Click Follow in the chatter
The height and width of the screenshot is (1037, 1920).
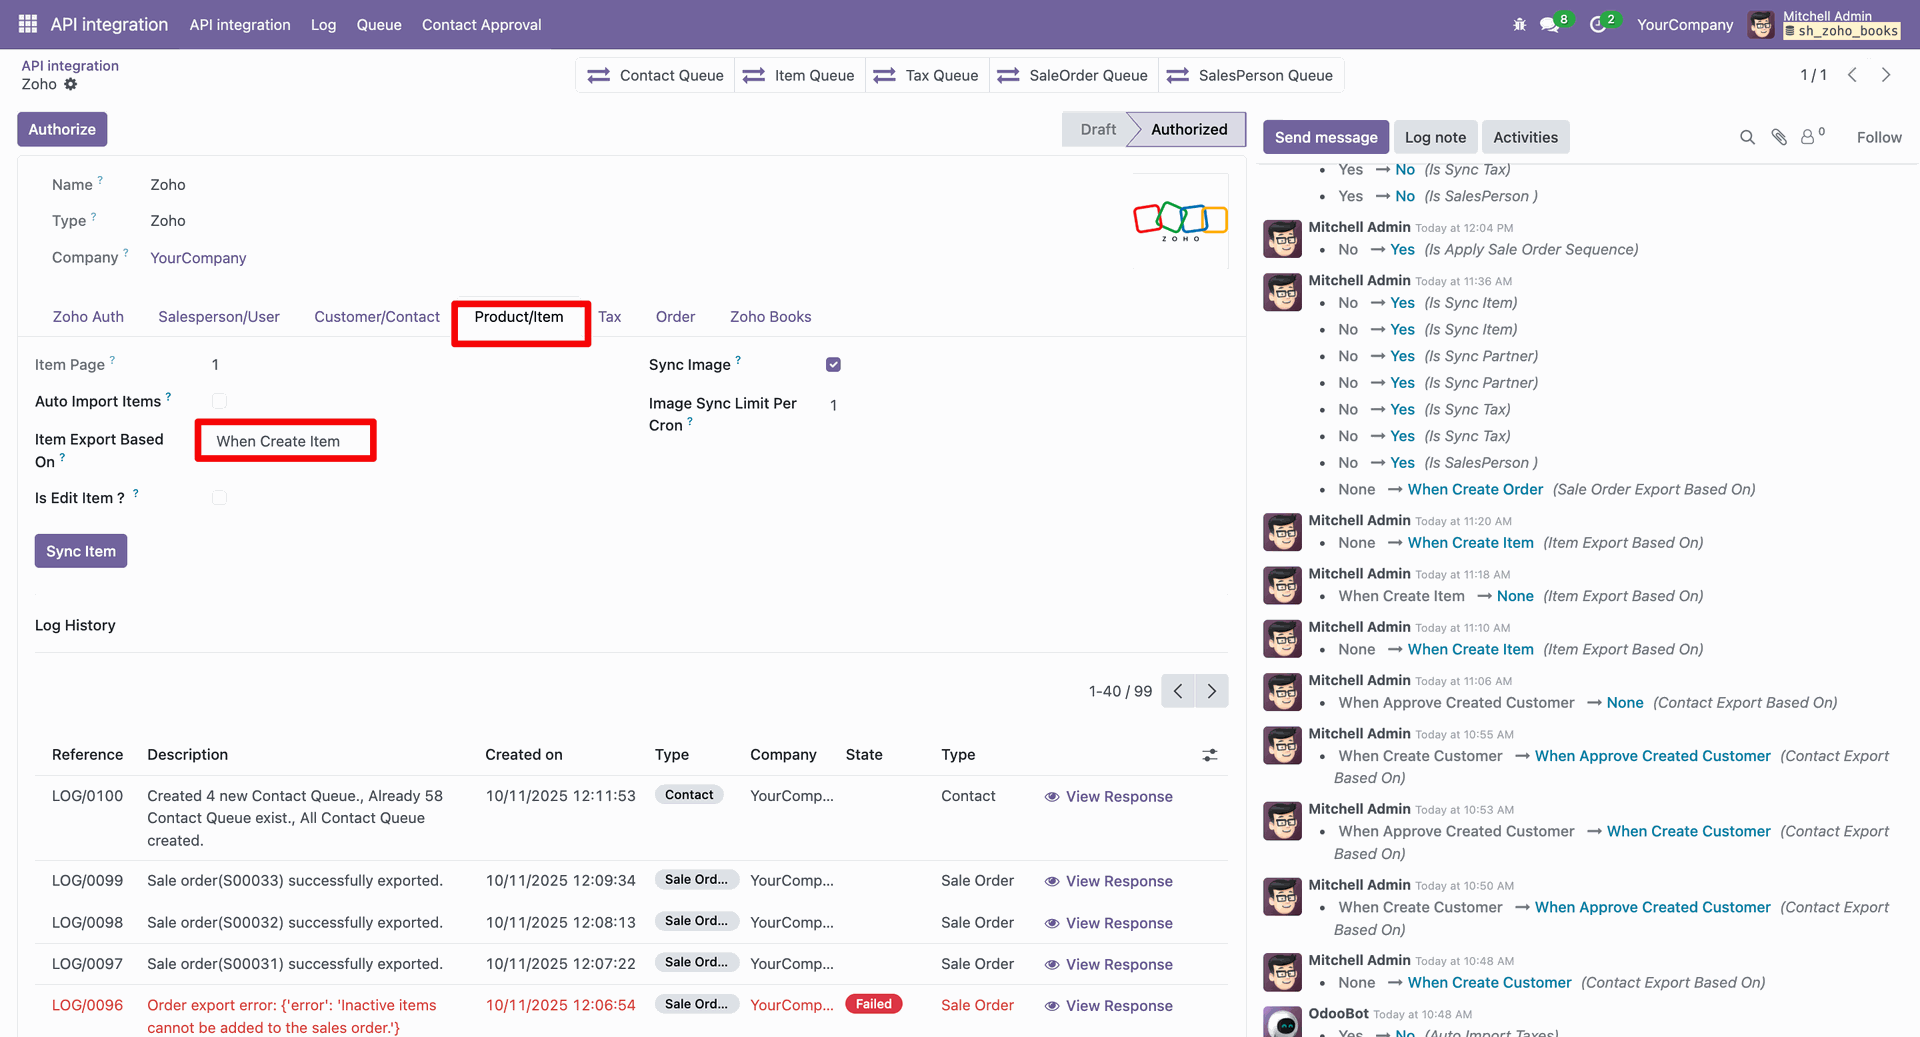click(1879, 137)
